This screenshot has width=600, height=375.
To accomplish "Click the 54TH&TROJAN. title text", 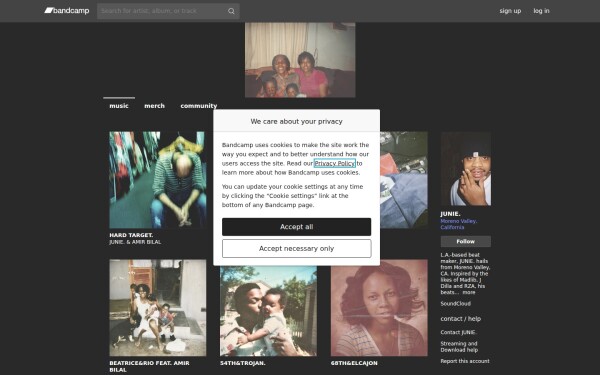I will click(243, 363).
